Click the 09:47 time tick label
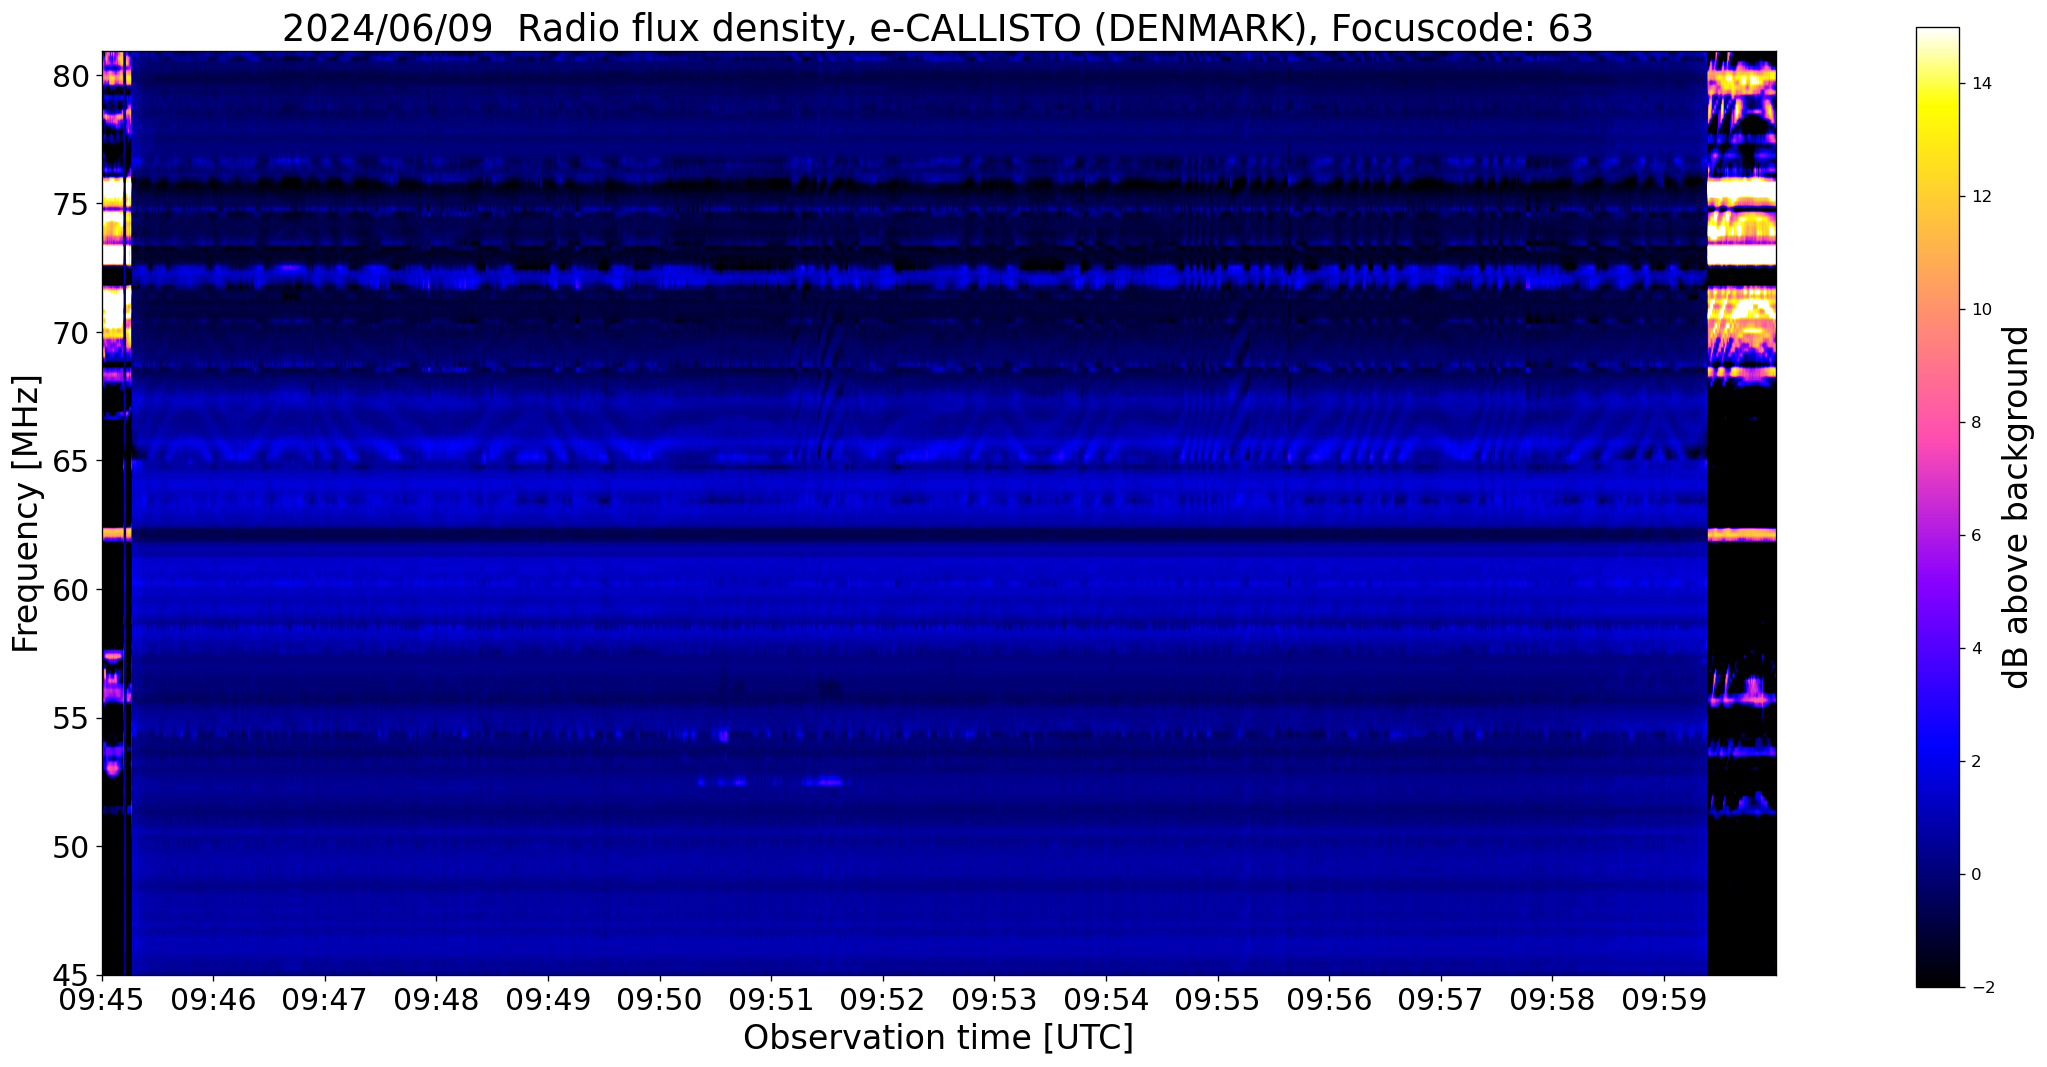Screen dimensions: 2047x1067 click(325, 998)
